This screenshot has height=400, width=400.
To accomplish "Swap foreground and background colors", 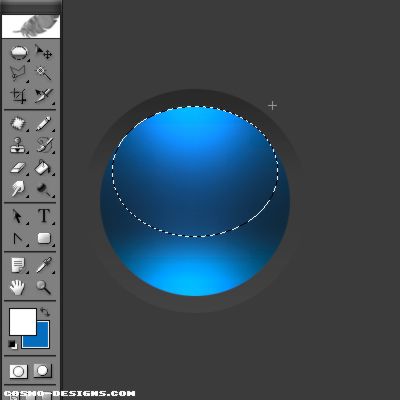I will click(45, 312).
